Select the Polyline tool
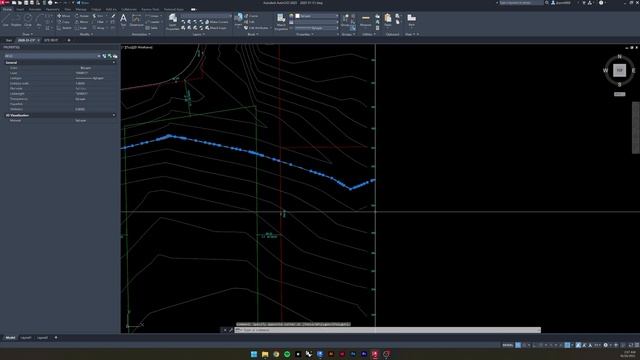Image resolution: width=640 pixels, height=360 pixels. coord(16,19)
